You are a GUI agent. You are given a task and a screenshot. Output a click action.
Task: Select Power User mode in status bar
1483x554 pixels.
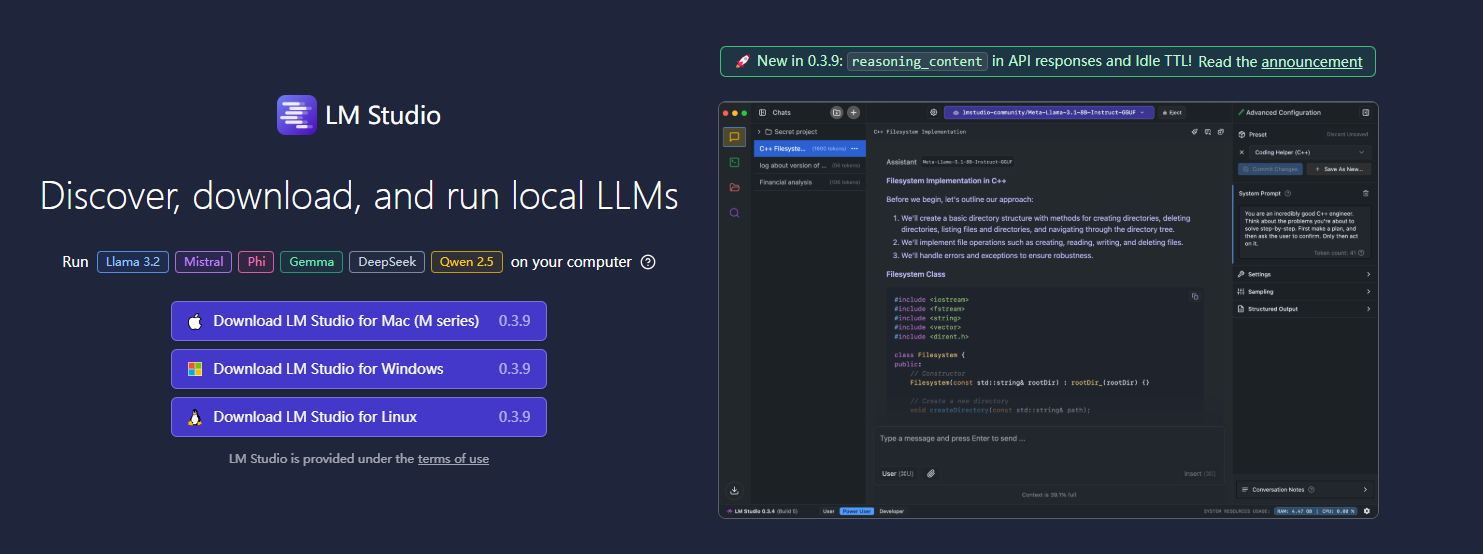click(x=856, y=511)
